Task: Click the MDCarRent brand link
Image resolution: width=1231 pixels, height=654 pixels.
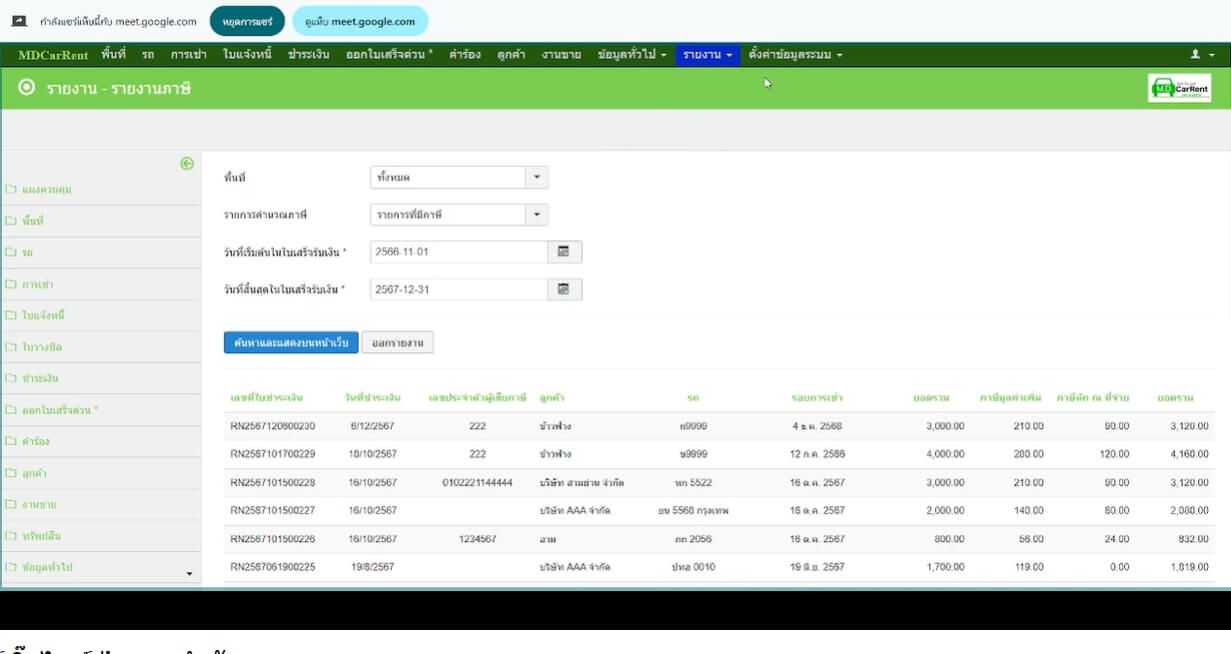Action: [x=52, y=55]
